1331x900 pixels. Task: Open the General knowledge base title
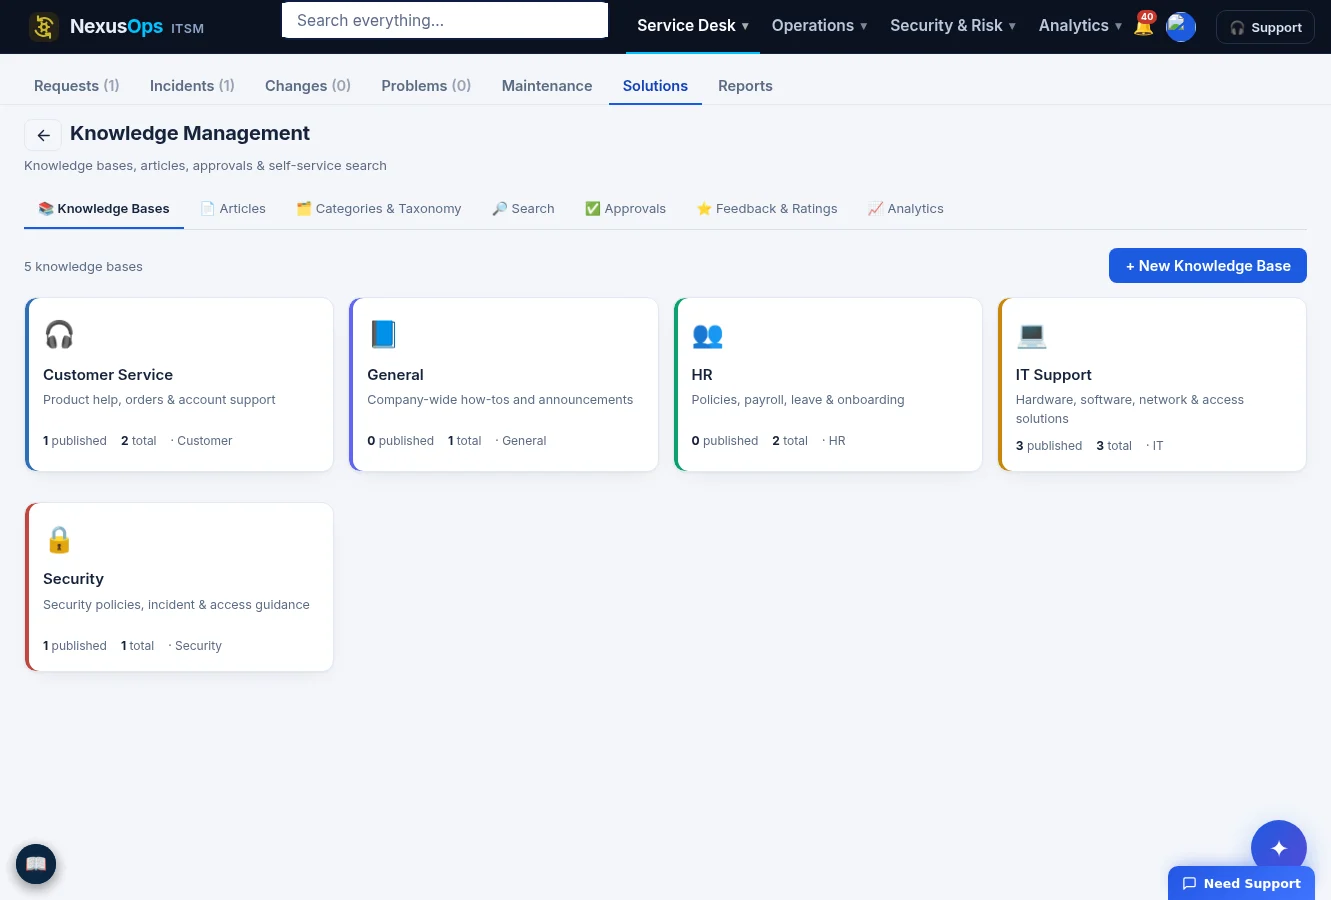[x=395, y=375]
